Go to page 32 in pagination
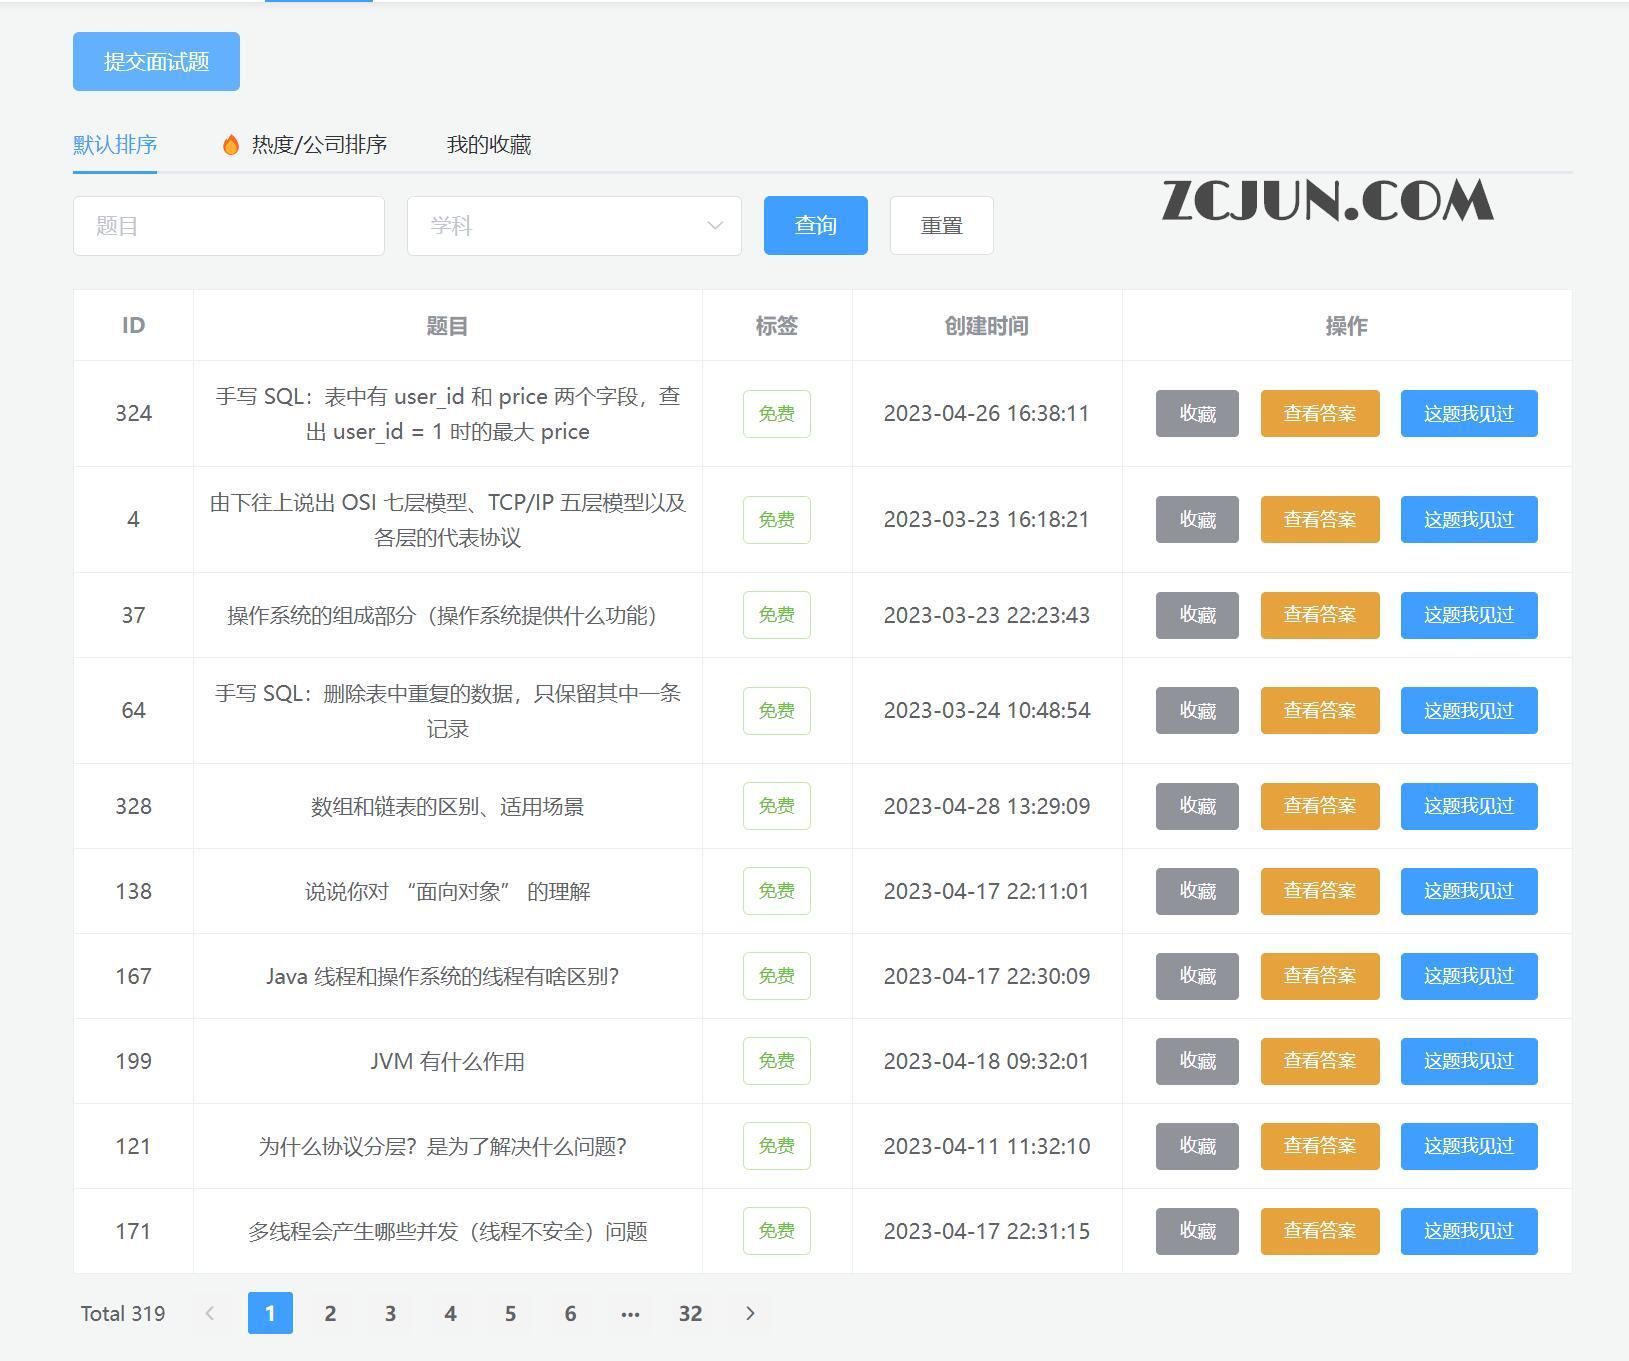The width and height of the screenshot is (1629, 1361). [x=690, y=1314]
